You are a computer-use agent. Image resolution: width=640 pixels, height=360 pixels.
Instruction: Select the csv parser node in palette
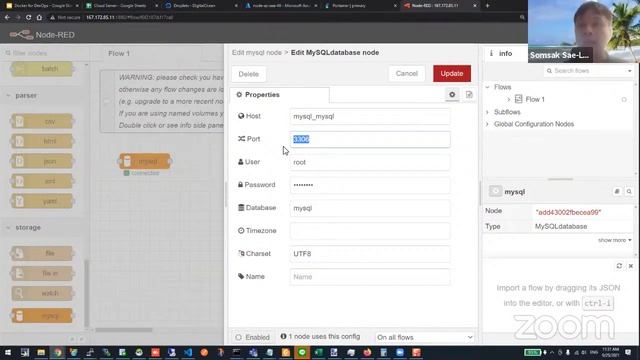(x=42, y=122)
